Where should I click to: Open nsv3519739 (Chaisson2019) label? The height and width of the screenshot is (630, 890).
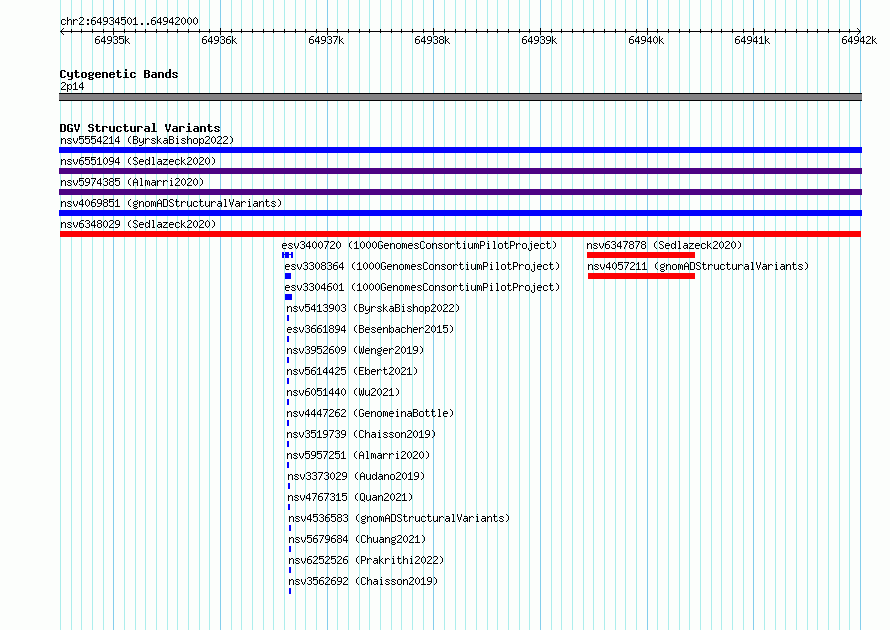tap(361, 434)
